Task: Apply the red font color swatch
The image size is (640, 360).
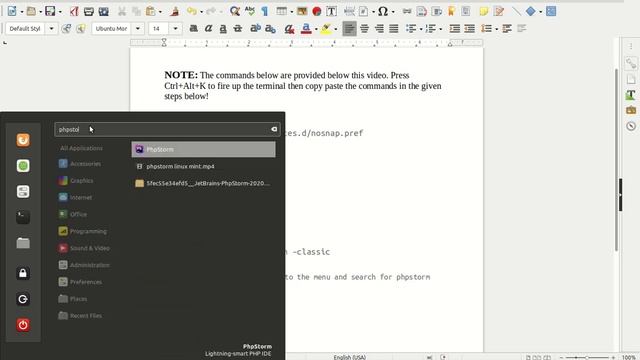Action: pos(306,28)
